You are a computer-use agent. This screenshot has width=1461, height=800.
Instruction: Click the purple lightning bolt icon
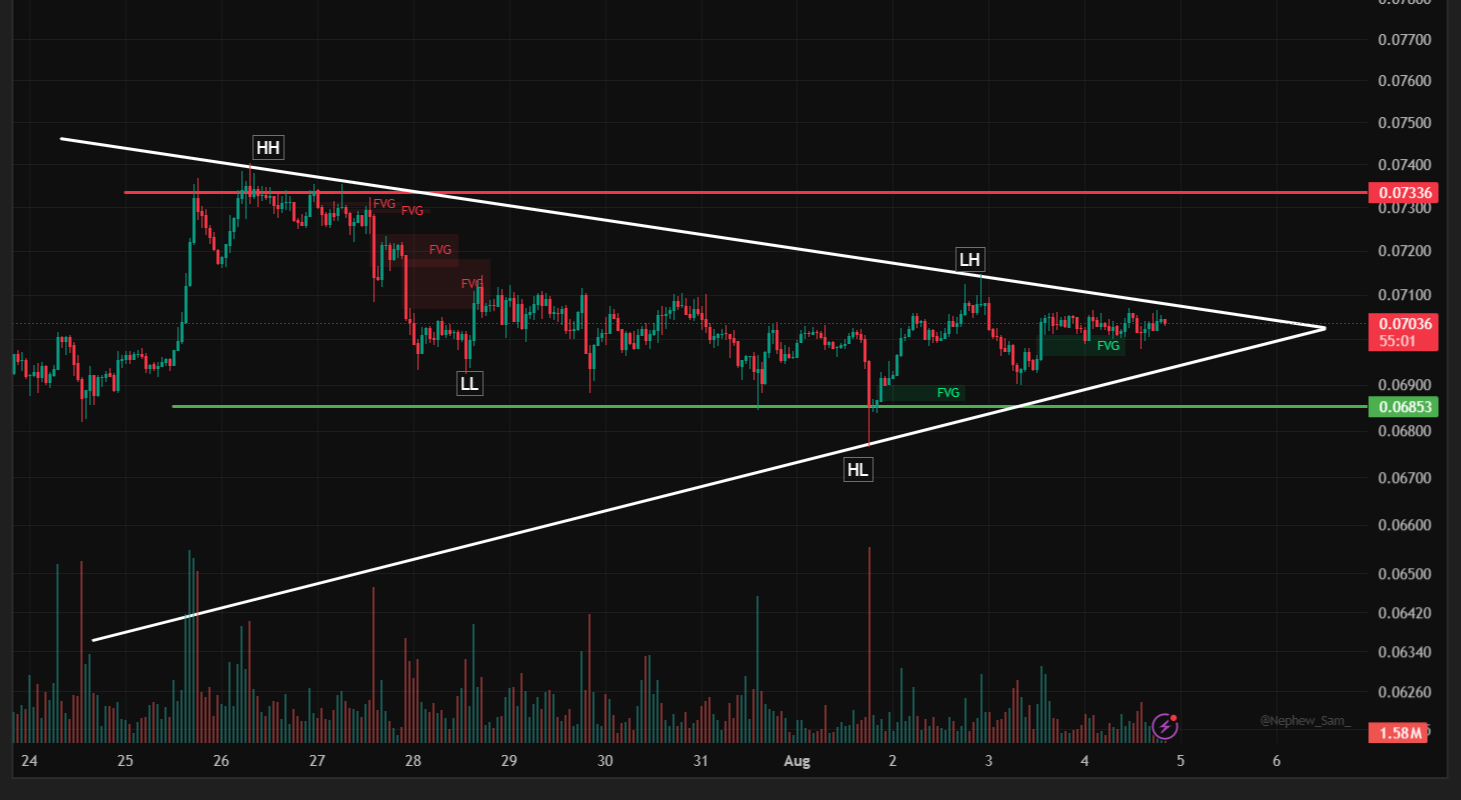[1165, 725]
